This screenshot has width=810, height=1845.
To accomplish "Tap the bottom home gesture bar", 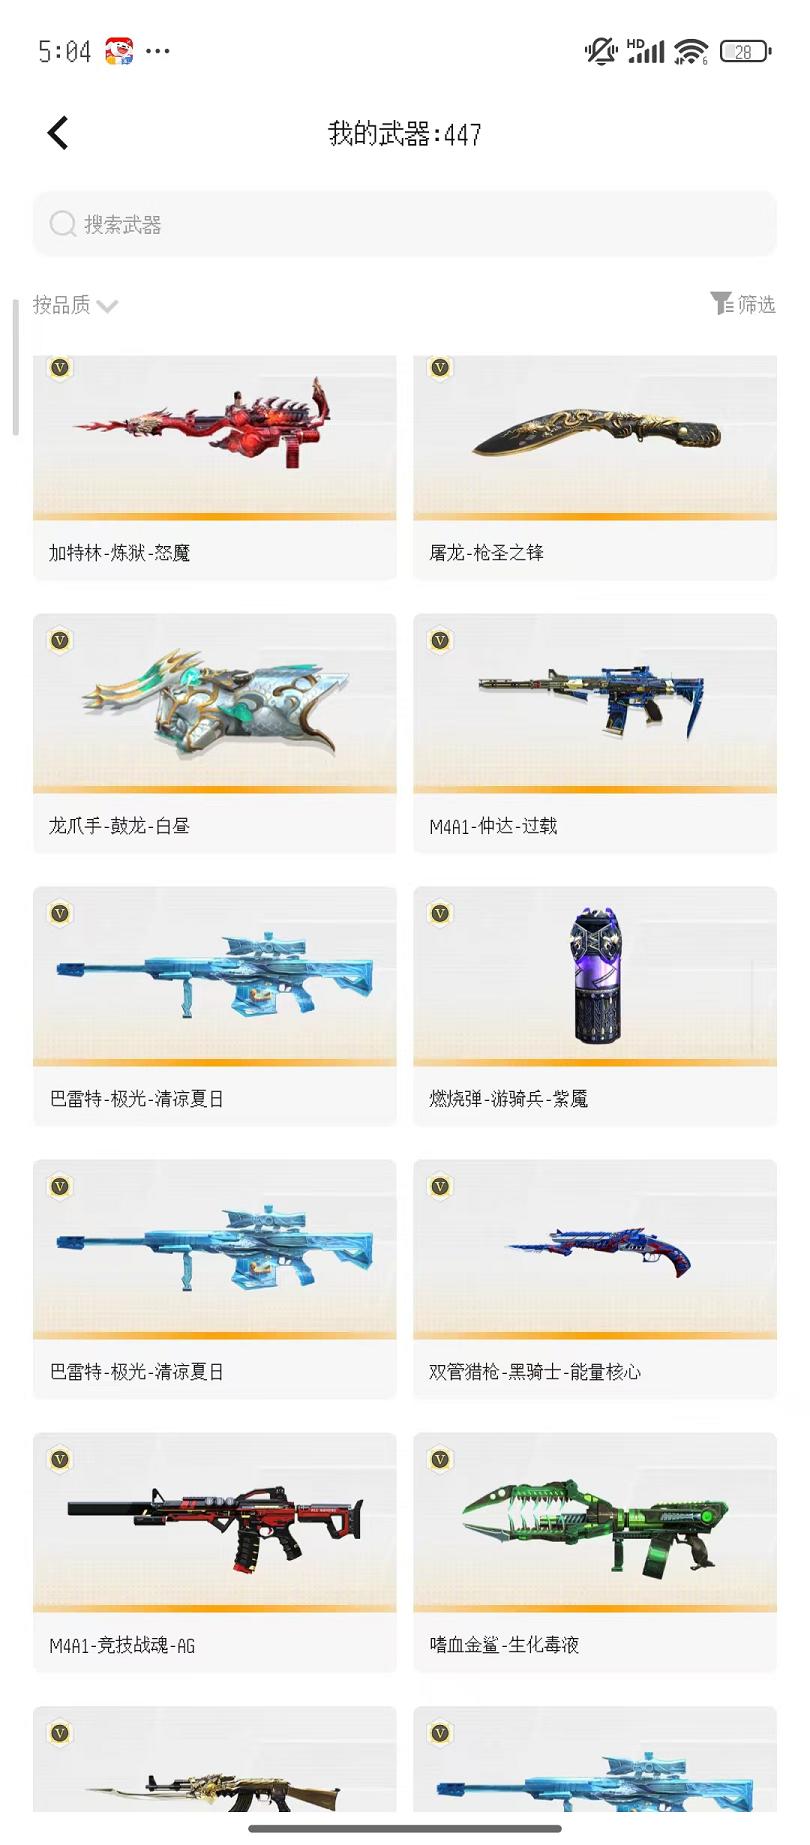I will (405, 1829).
